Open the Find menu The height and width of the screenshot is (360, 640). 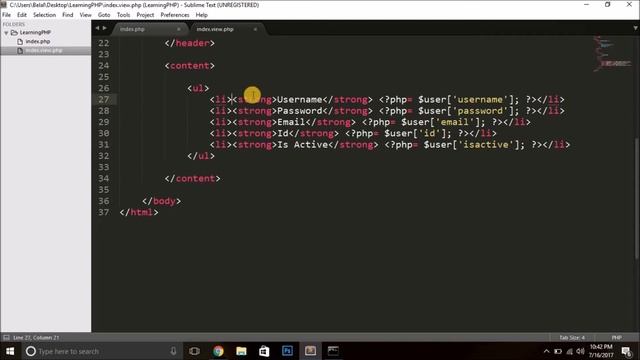pyautogui.click(x=68, y=15)
